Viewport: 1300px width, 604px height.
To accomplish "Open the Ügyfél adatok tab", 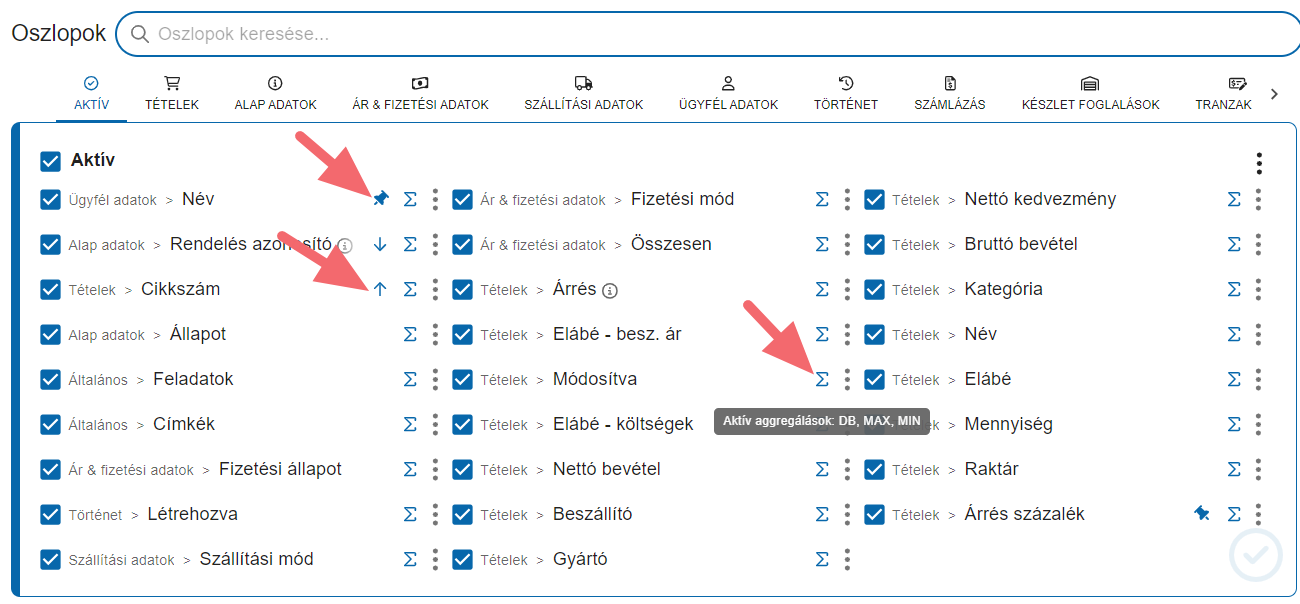I will tap(728, 93).
